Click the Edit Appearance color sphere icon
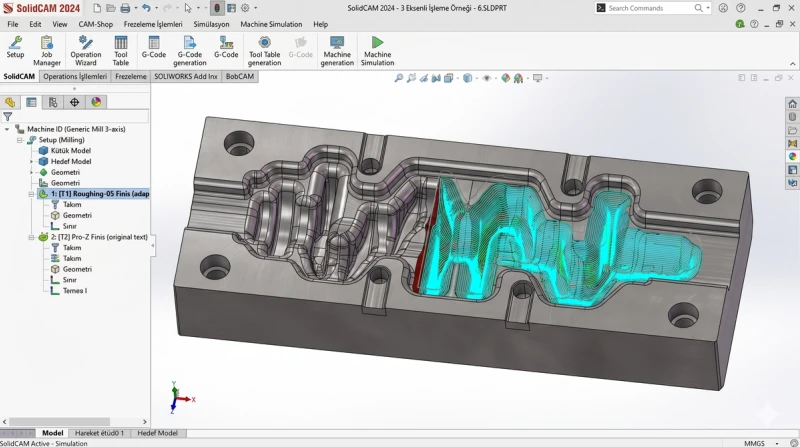Screen dimensions: 800x447 (506, 78)
